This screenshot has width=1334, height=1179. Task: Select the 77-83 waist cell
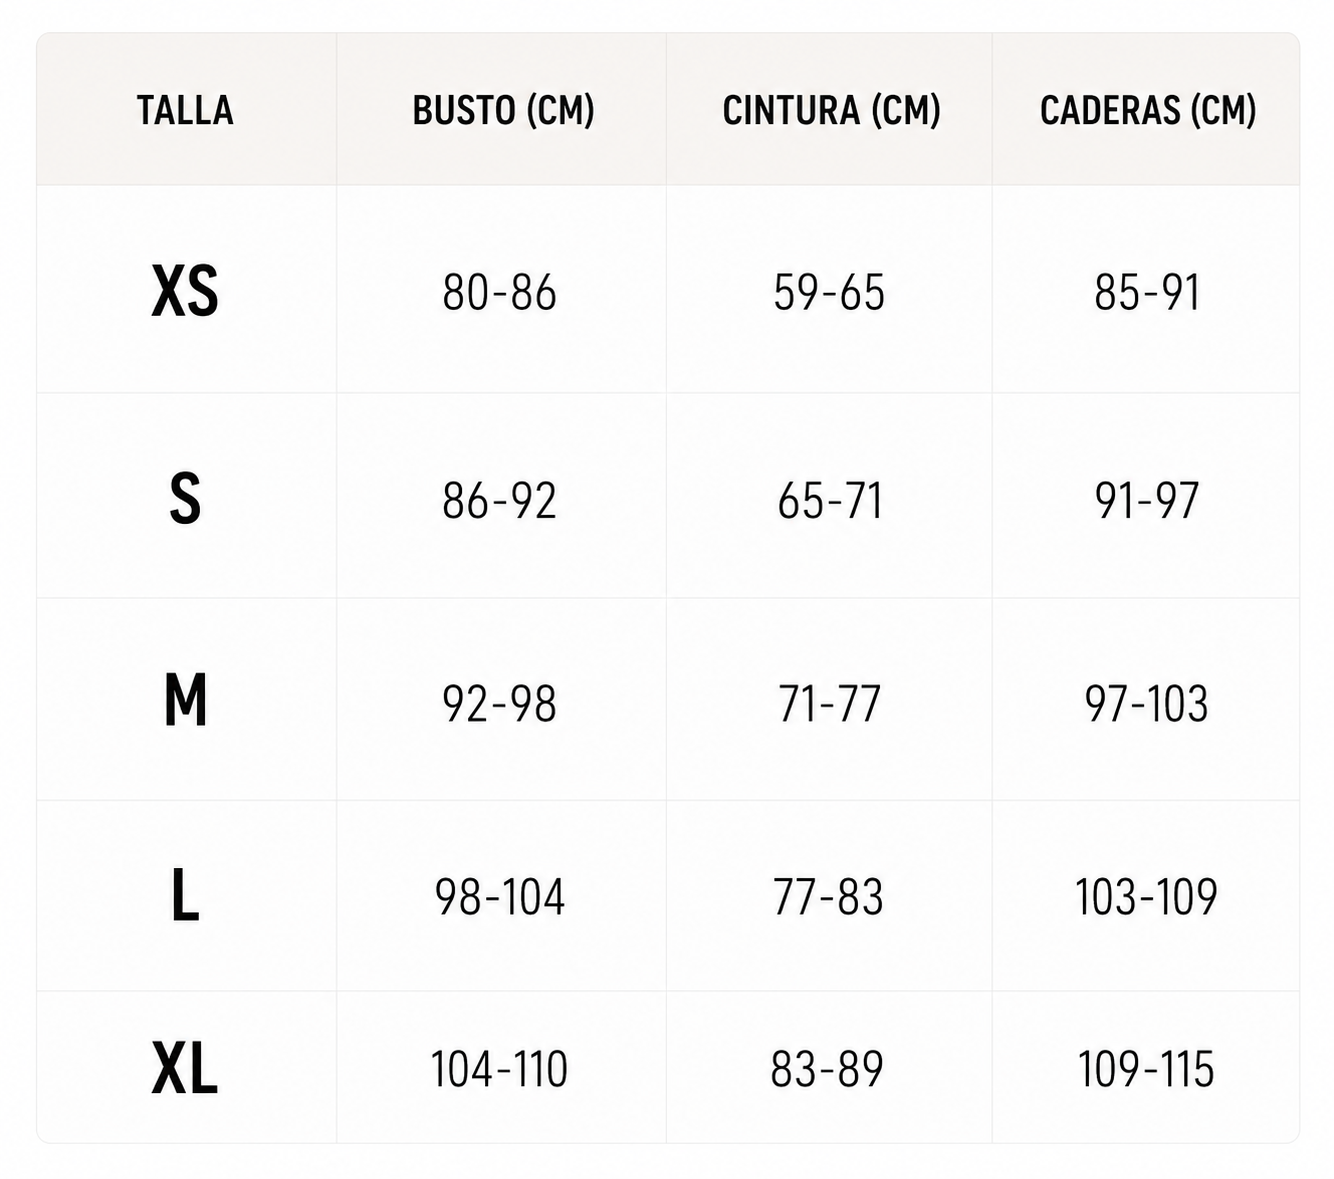[x=828, y=897]
